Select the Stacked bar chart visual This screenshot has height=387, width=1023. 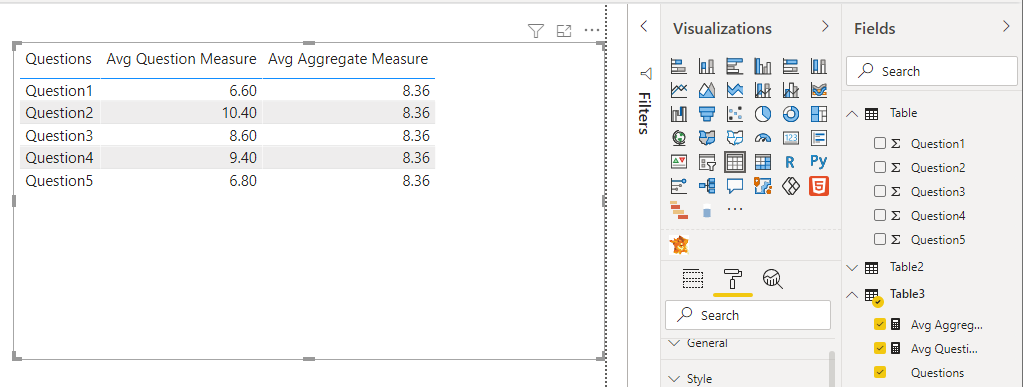pos(679,66)
